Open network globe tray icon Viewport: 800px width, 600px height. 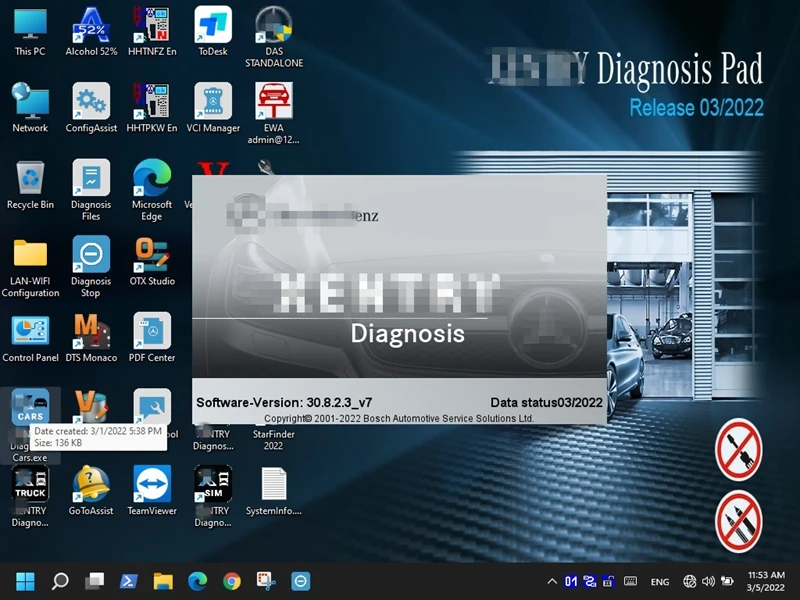689,581
